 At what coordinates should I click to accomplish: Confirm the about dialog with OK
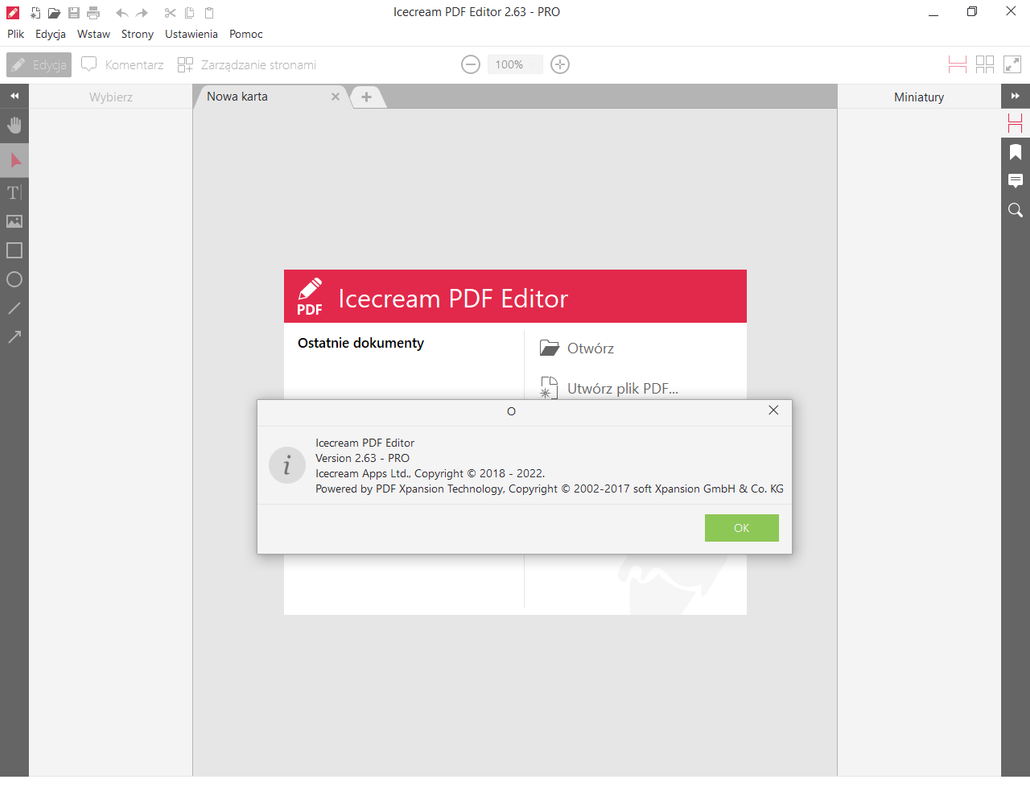tap(742, 528)
